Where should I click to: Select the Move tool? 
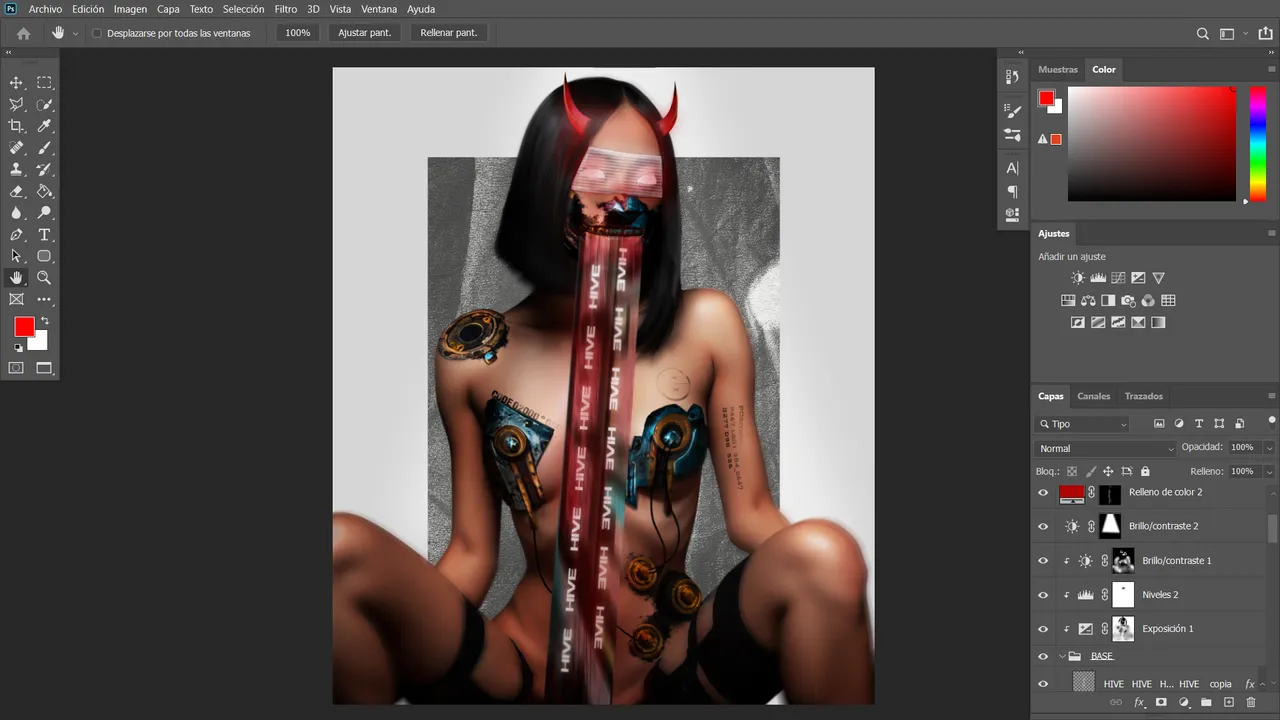pos(16,83)
